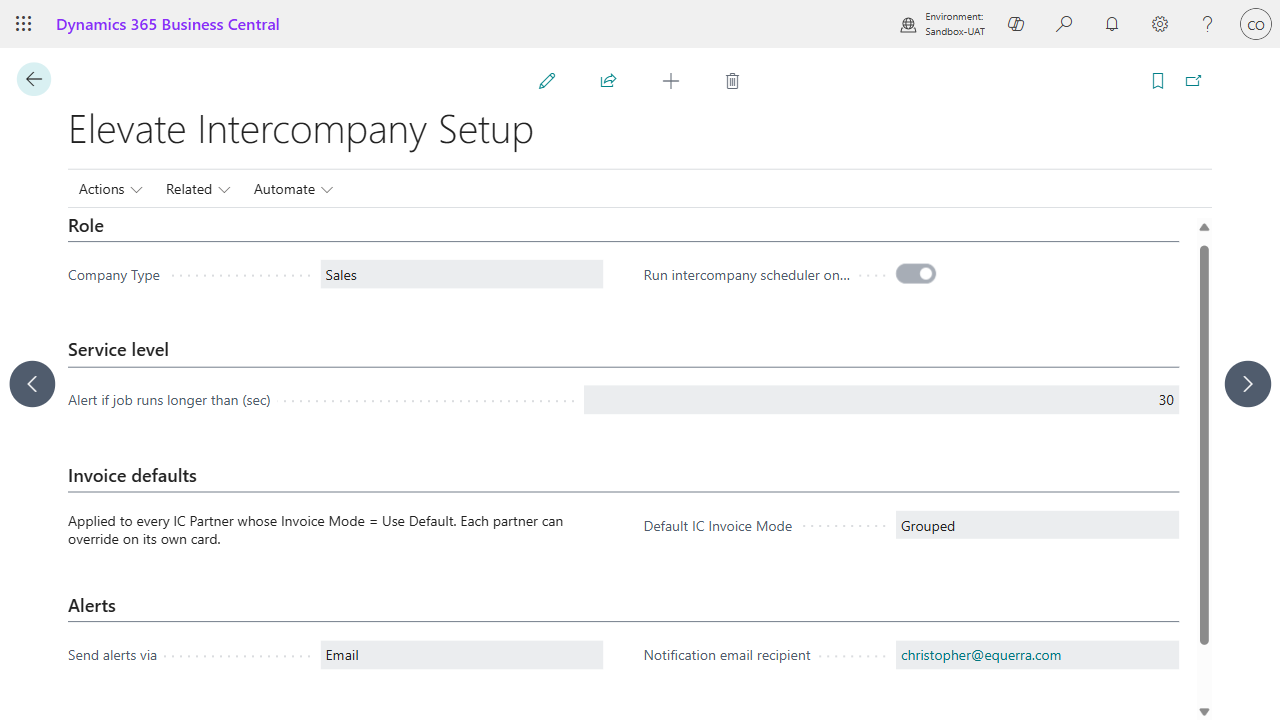
Task: Expand the Related menu
Action: [x=198, y=189]
